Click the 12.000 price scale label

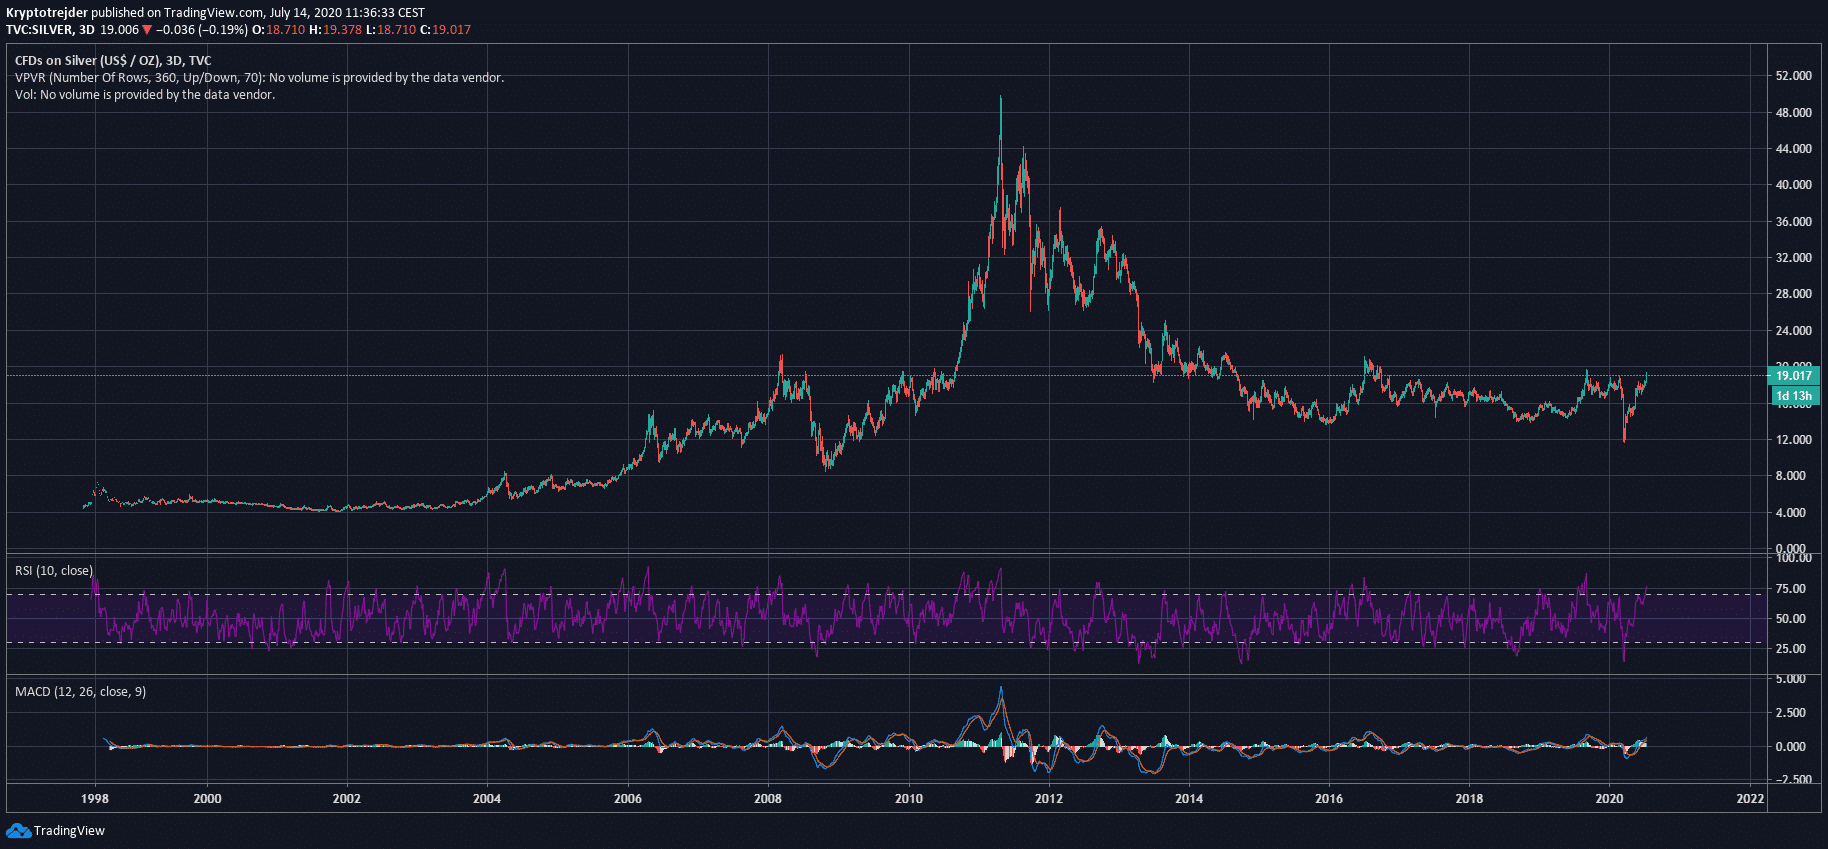click(1793, 440)
